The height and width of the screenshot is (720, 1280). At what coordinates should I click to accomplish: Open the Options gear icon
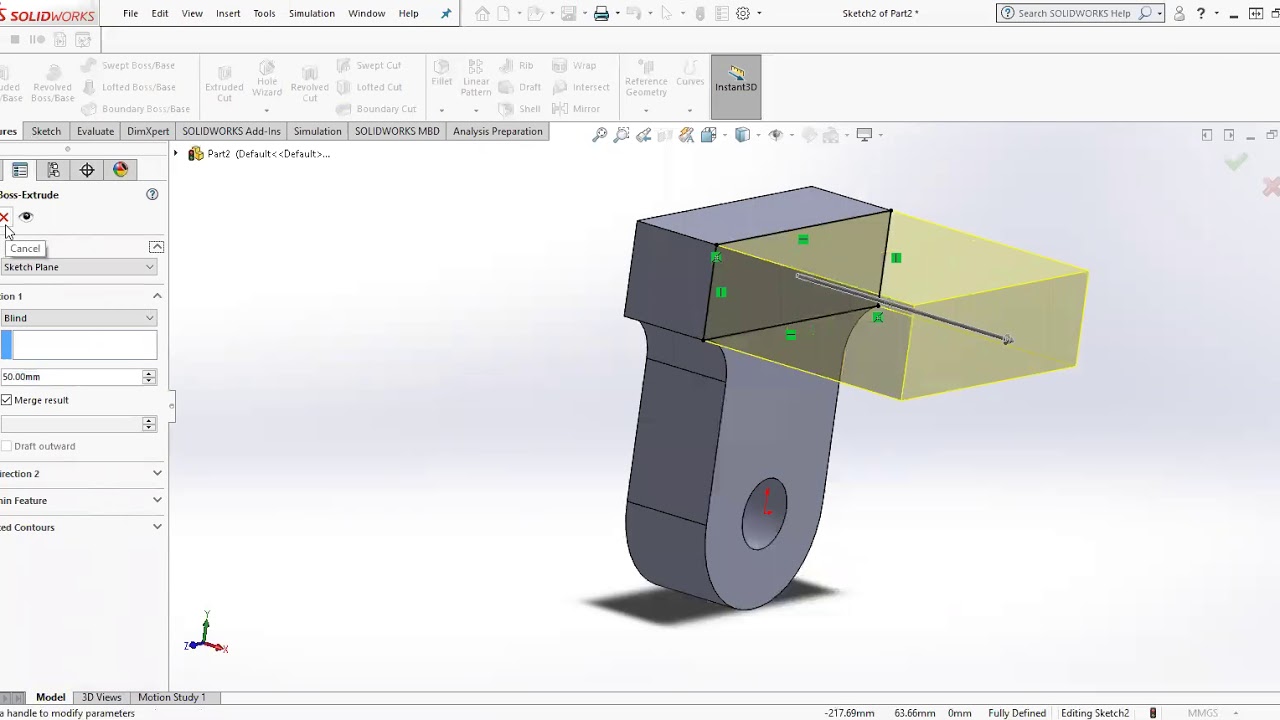[743, 13]
